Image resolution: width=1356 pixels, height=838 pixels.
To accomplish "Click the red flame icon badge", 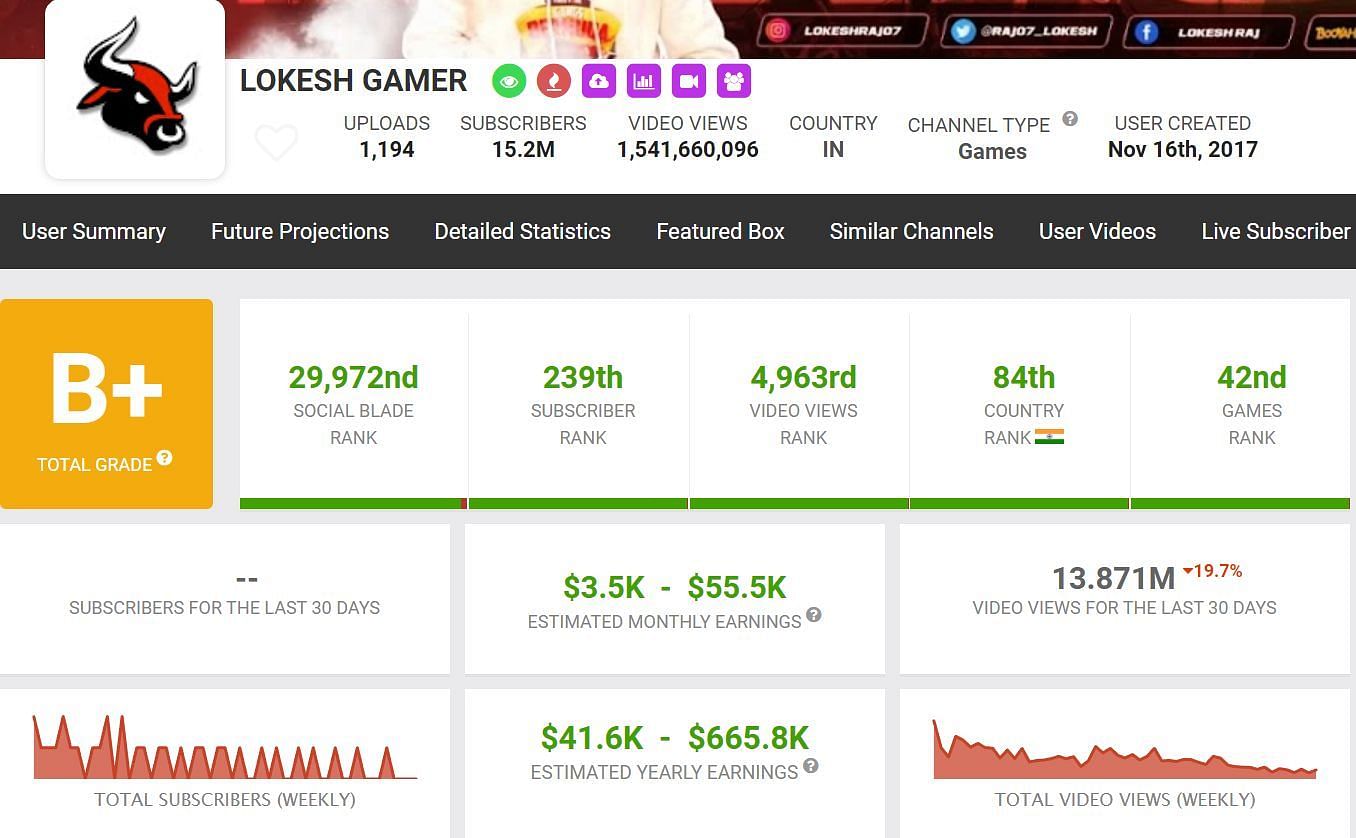I will pos(554,81).
